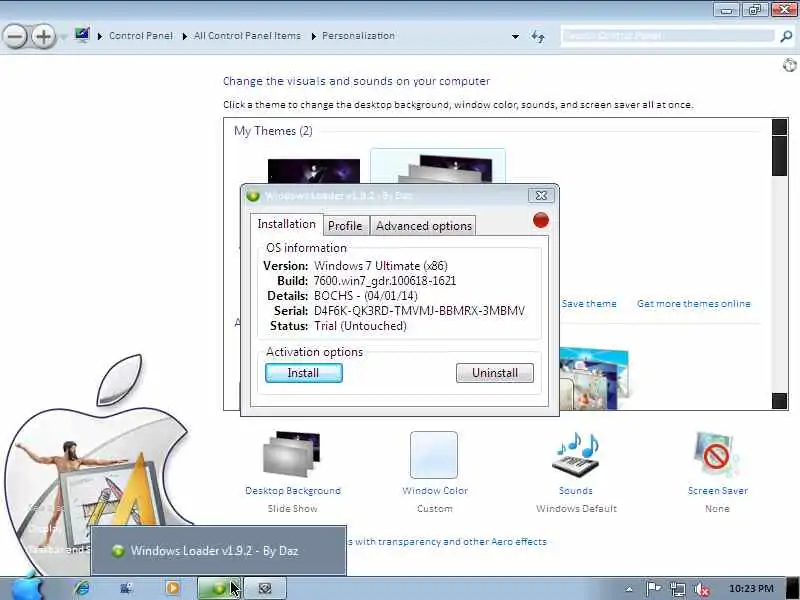Open the Control Panel breadcrumb
Screen dimensions: 800x600
coord(141,36)
